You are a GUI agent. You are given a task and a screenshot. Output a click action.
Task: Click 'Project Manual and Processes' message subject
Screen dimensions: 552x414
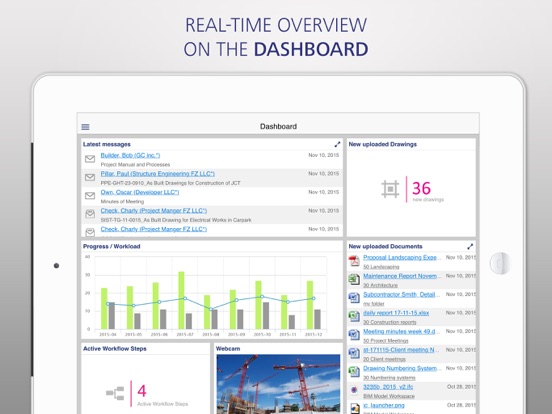click(x=135, y=165)
